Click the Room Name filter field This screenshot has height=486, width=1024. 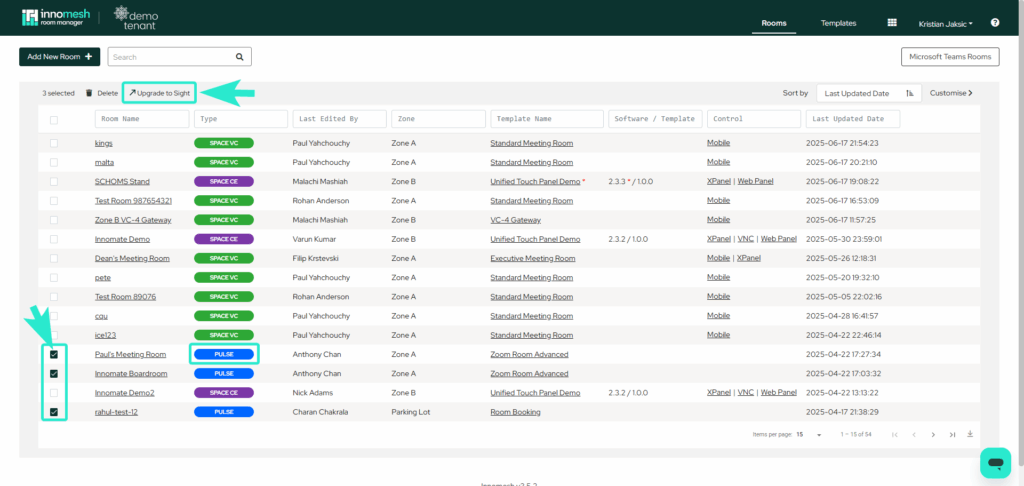(x=142, y=119)
